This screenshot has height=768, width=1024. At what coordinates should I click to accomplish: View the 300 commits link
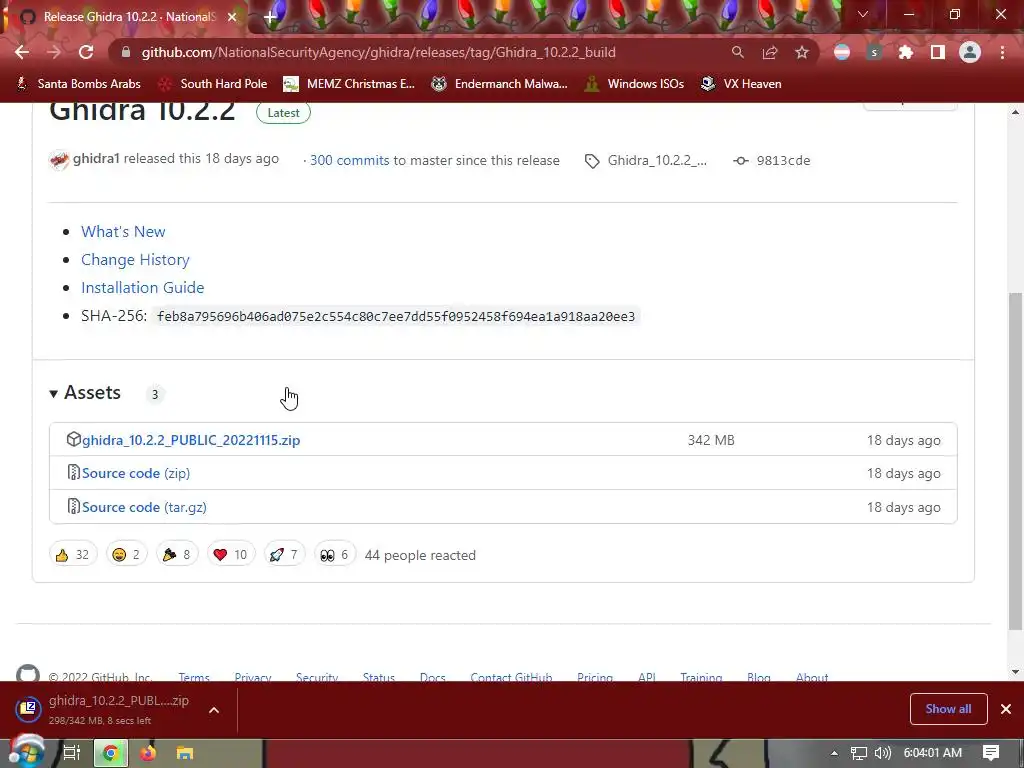click(x=349, y=161)
